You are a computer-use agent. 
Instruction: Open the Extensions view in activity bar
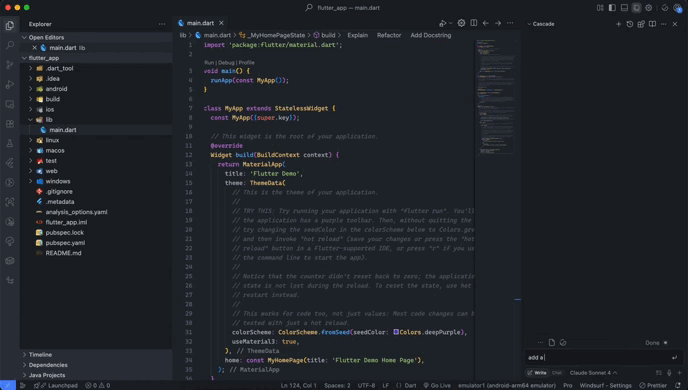[10, 124]
